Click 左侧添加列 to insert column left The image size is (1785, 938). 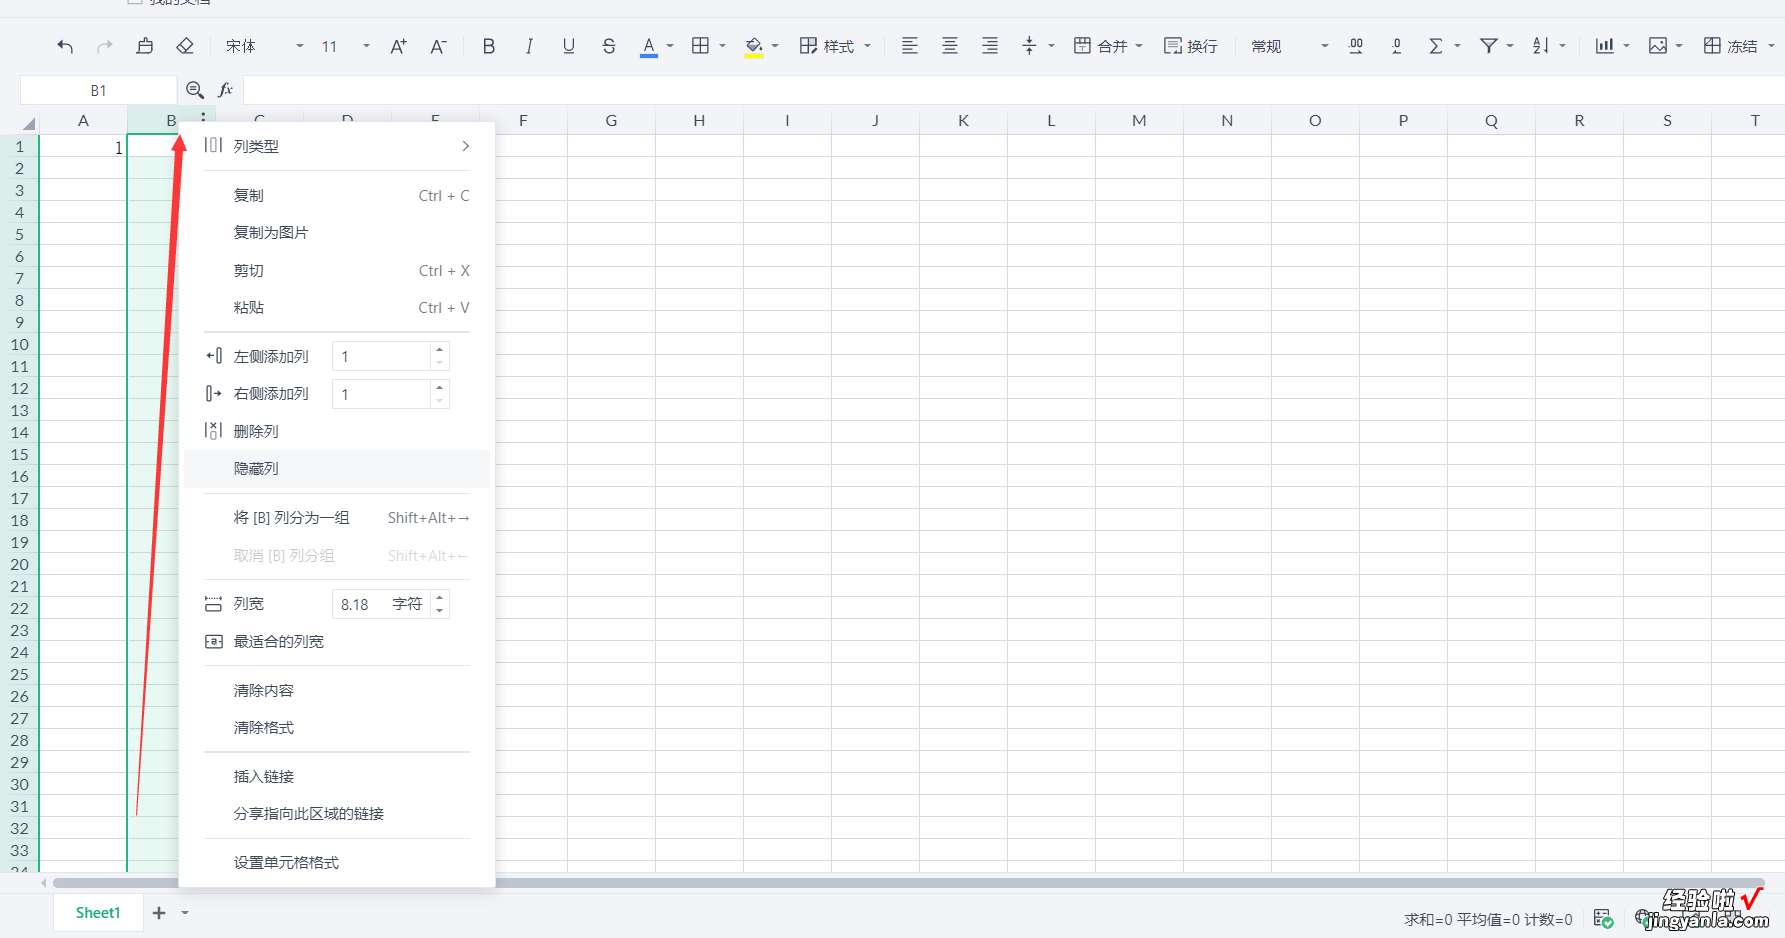pyautogui.click(x=271, y=356)
